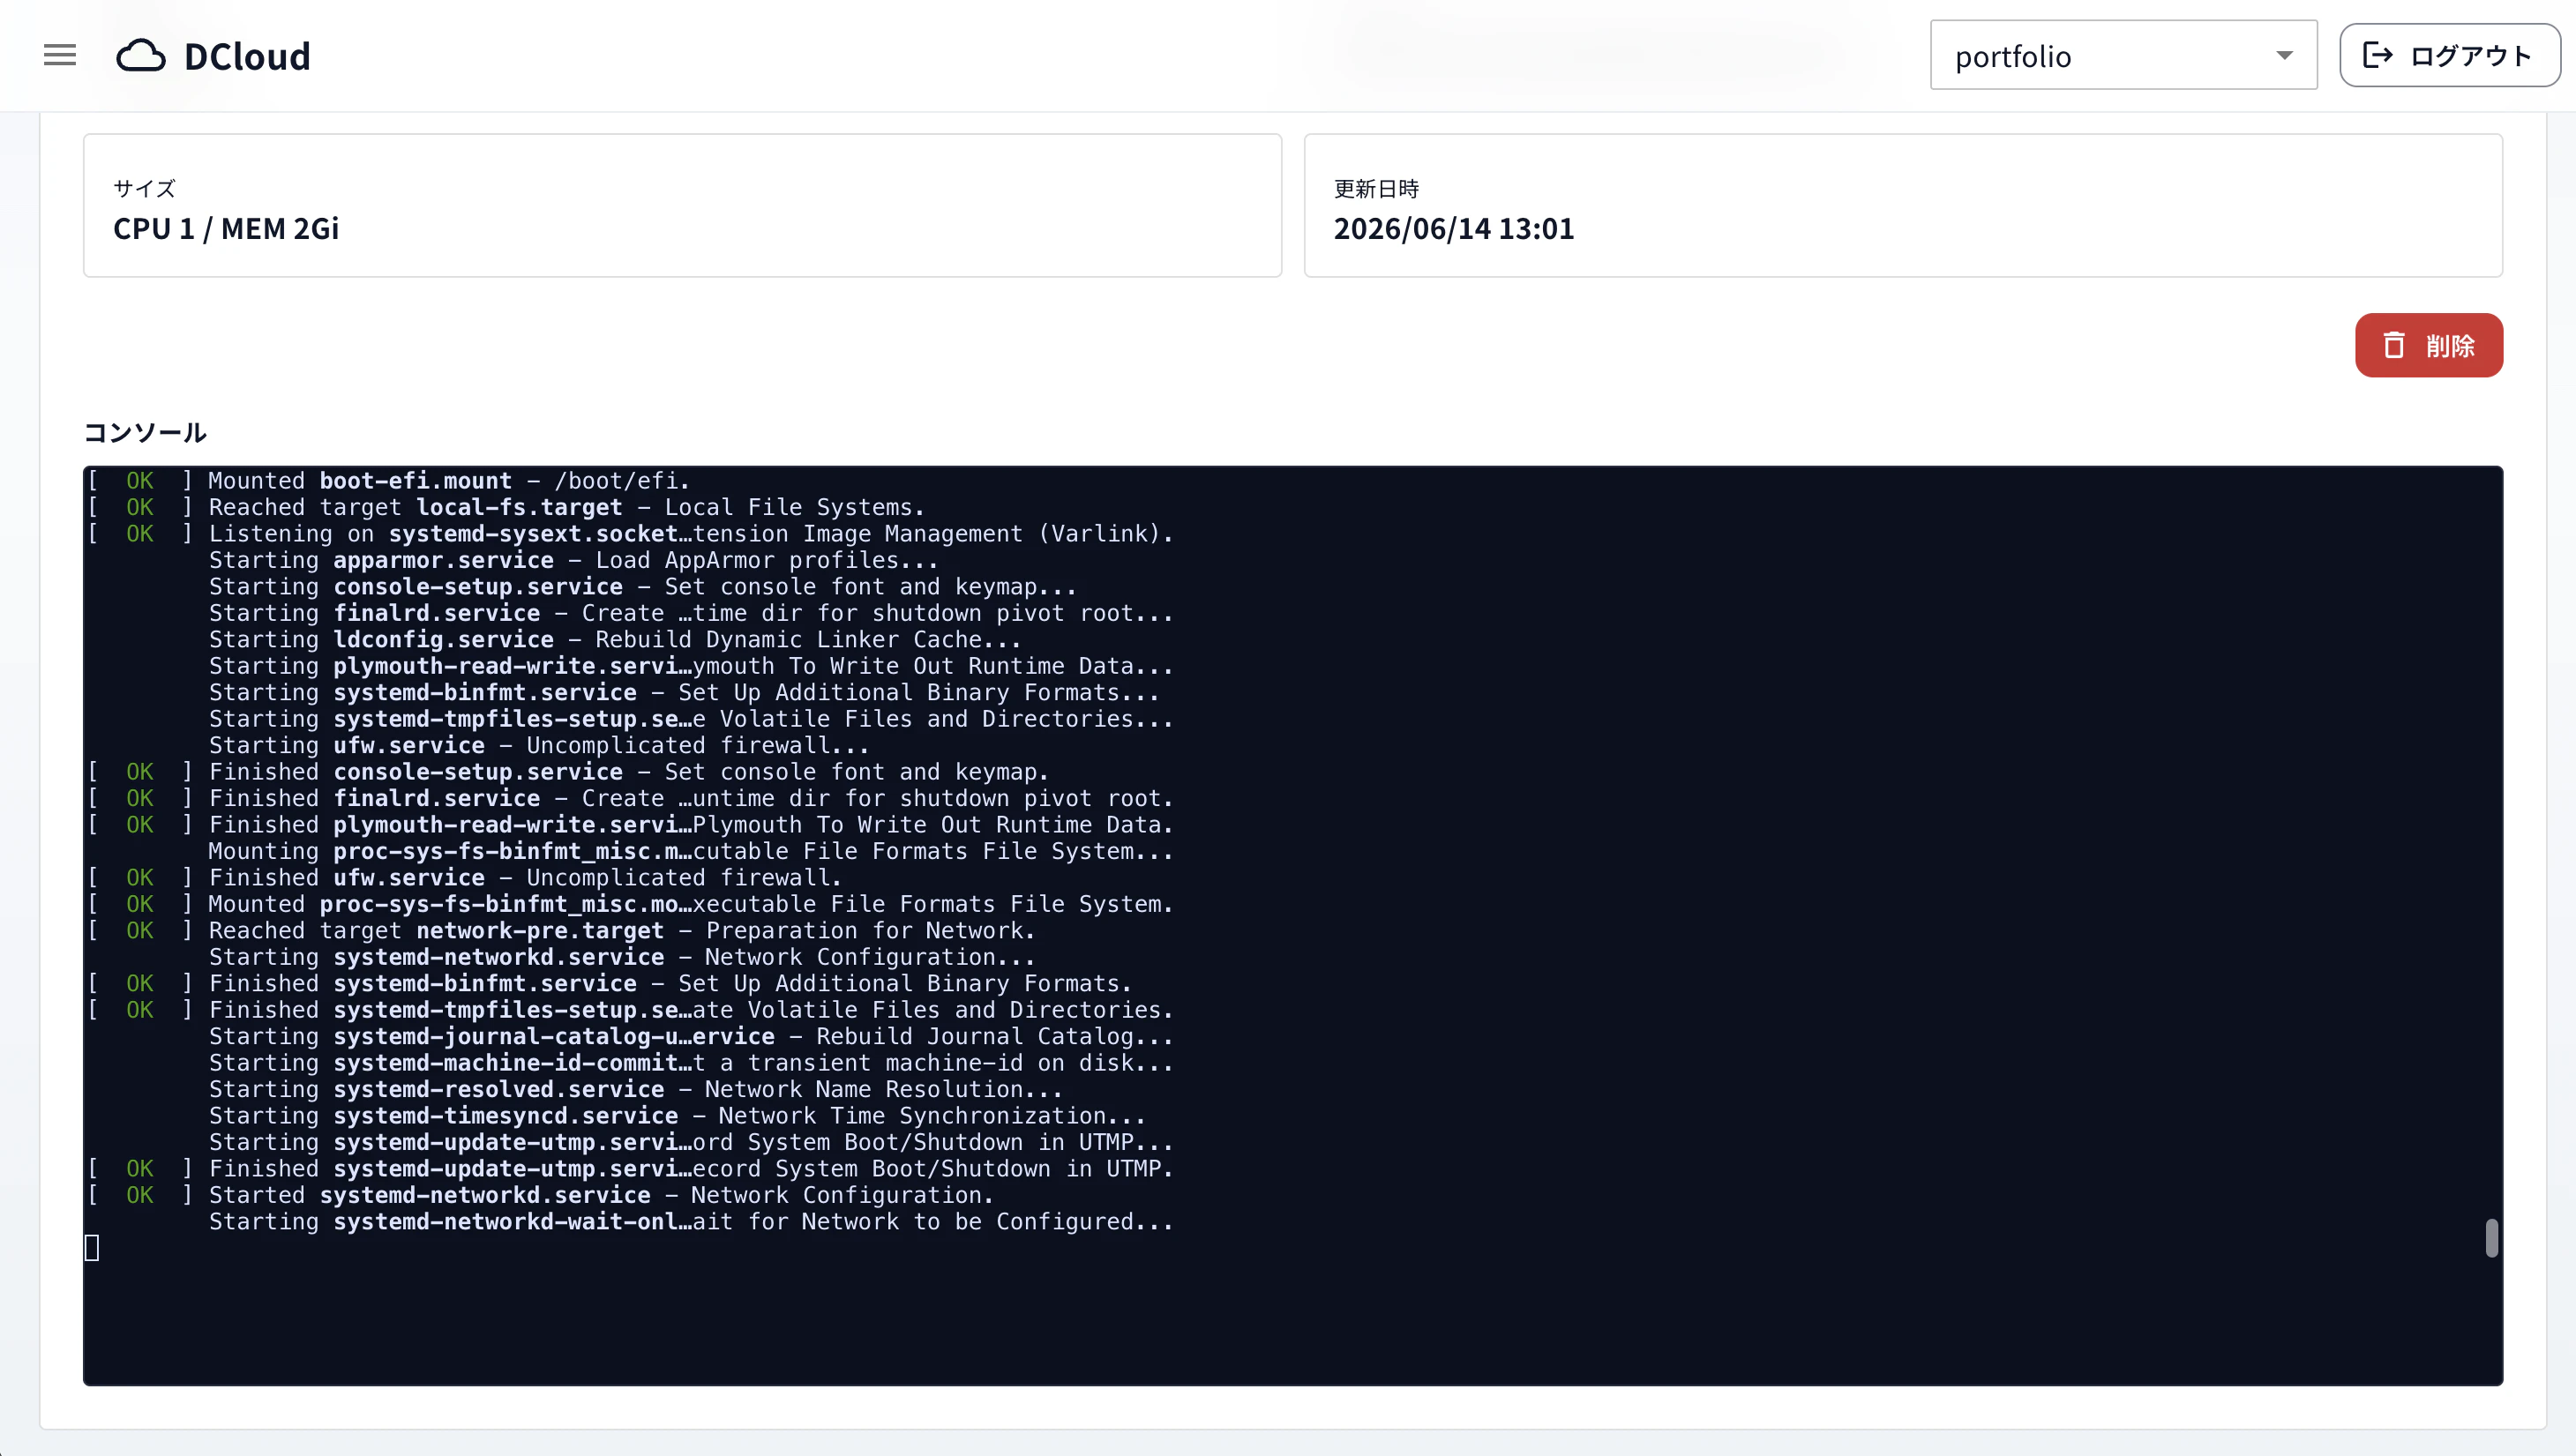Click the CPU 1 / MEM 2Gi value
Screen dimensions: 2576x1456
tap(226, 228)
